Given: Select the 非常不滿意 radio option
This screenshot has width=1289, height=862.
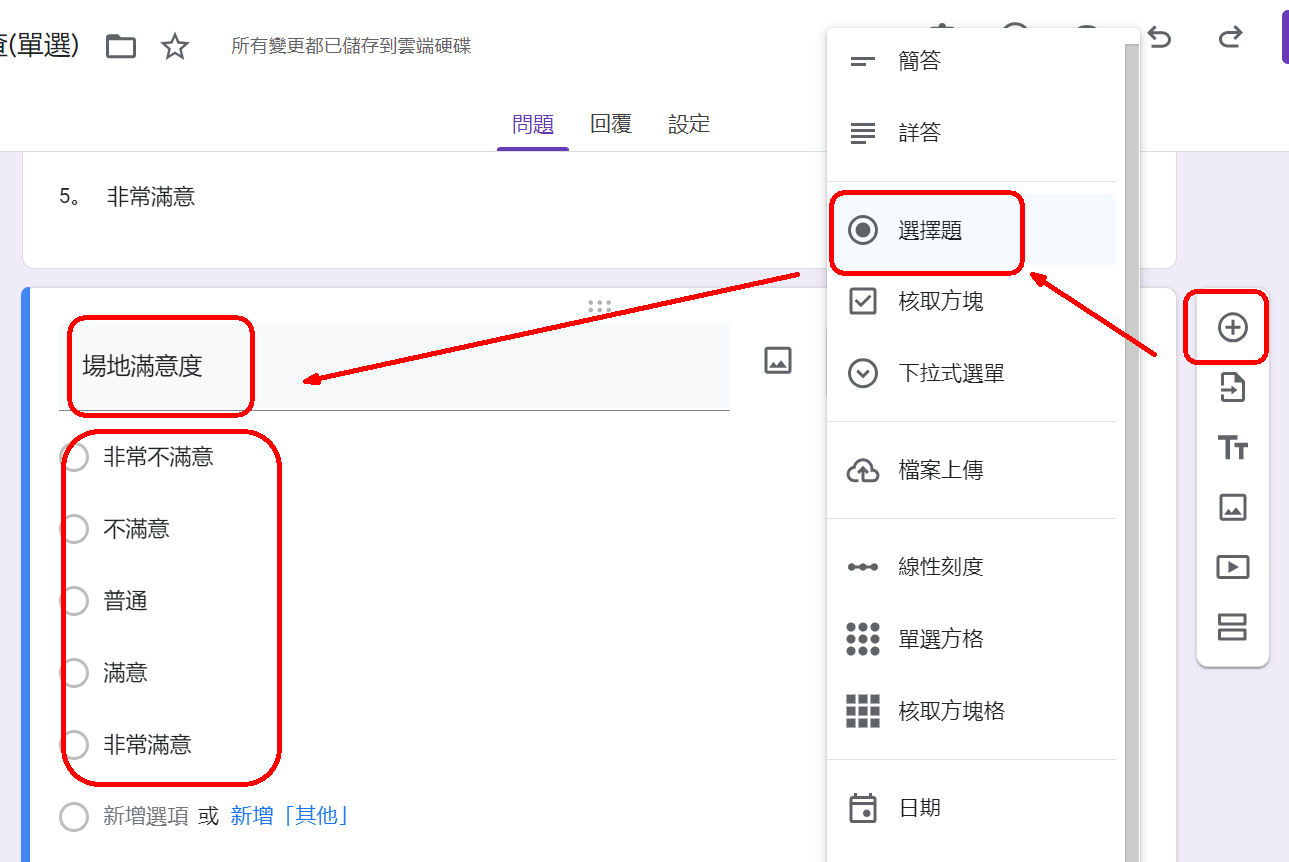Looking at the screenshot, I should tap(75, 457).
